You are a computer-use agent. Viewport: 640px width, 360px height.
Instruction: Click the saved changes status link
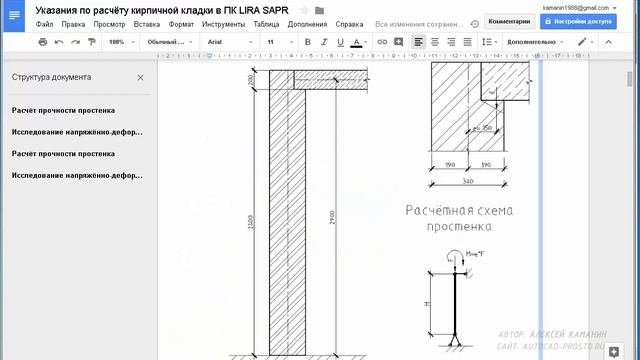pos(419,24)
